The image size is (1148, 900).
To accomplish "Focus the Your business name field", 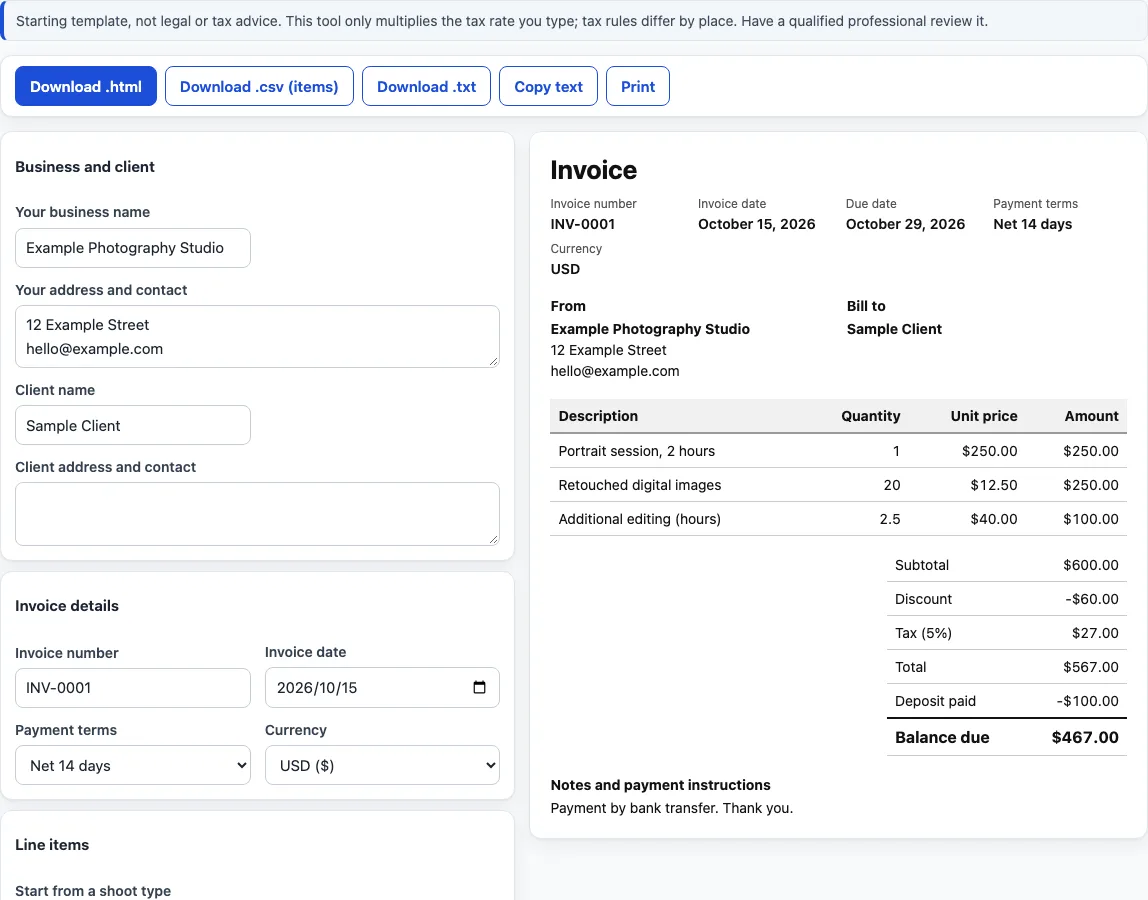I will (x=133, y=248).
